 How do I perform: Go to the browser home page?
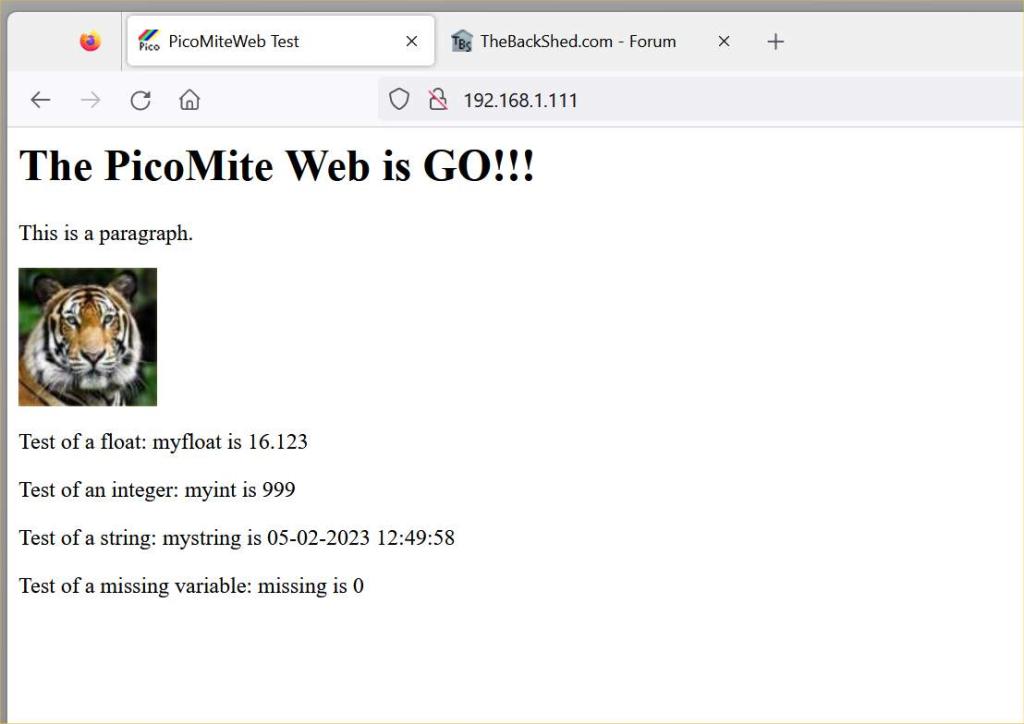(189, 100)
